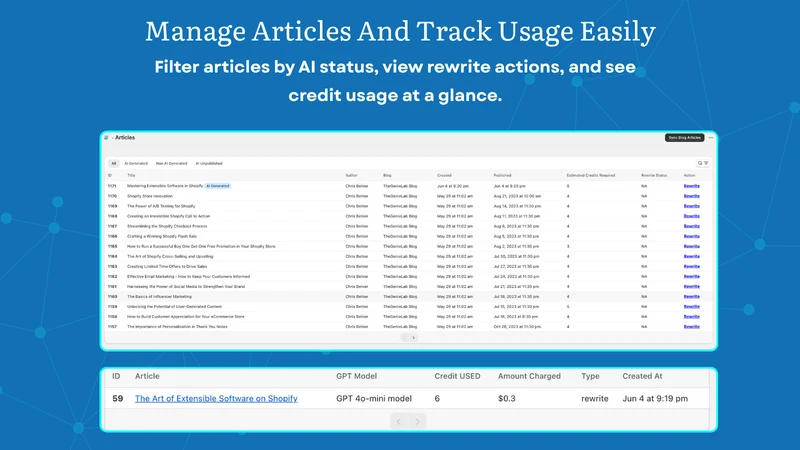Click Rewrite for article 1159
This screenshot has height=450, width=800.
tap(691, 307)
